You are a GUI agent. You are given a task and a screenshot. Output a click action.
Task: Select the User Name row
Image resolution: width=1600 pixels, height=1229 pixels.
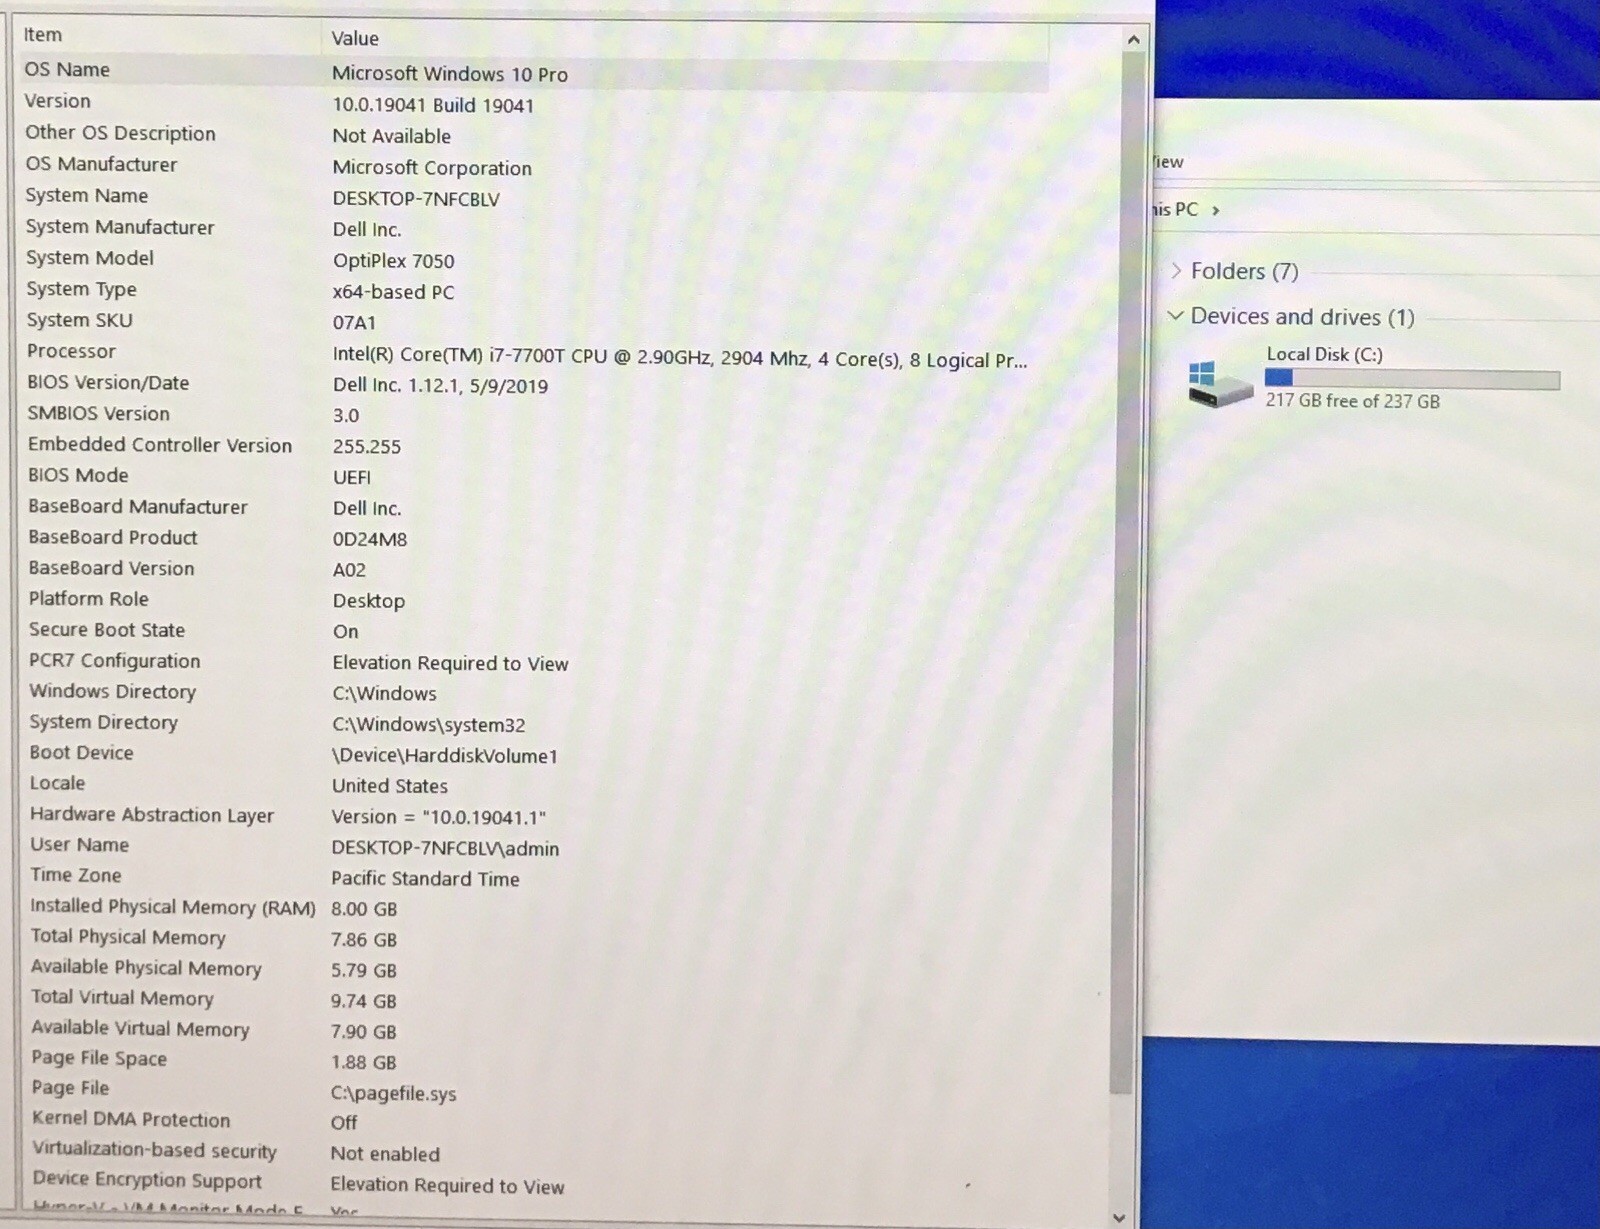click(535, 846)
